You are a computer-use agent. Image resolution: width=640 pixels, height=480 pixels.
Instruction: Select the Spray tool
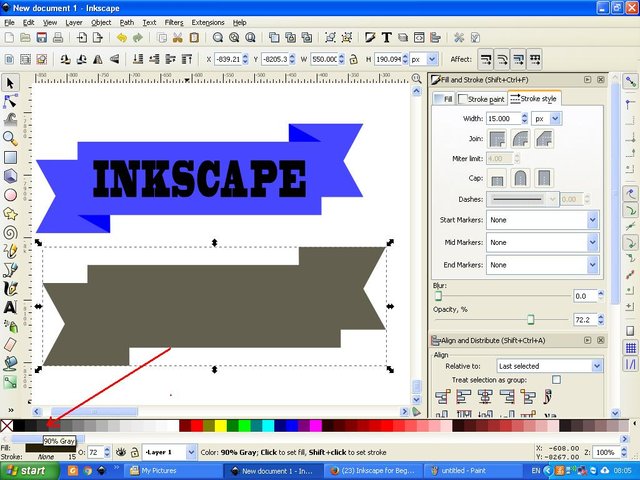point(10,326)
